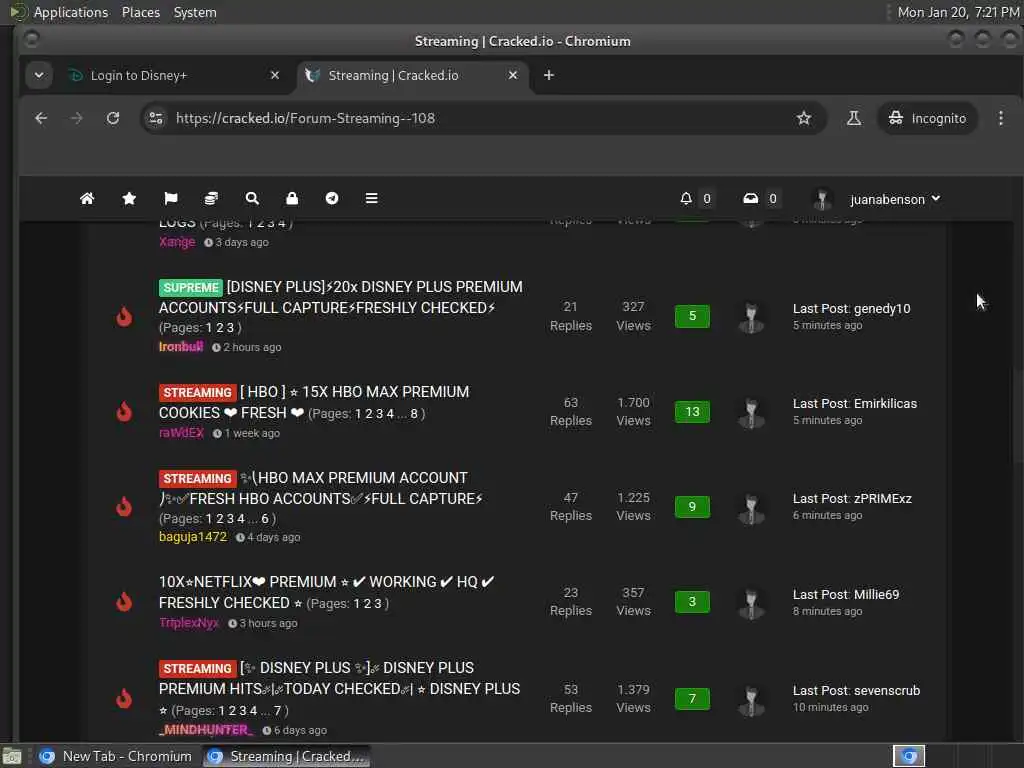Click the green 3 rating badge
Screen dimensions: 1024x768
tap(692, 601)
